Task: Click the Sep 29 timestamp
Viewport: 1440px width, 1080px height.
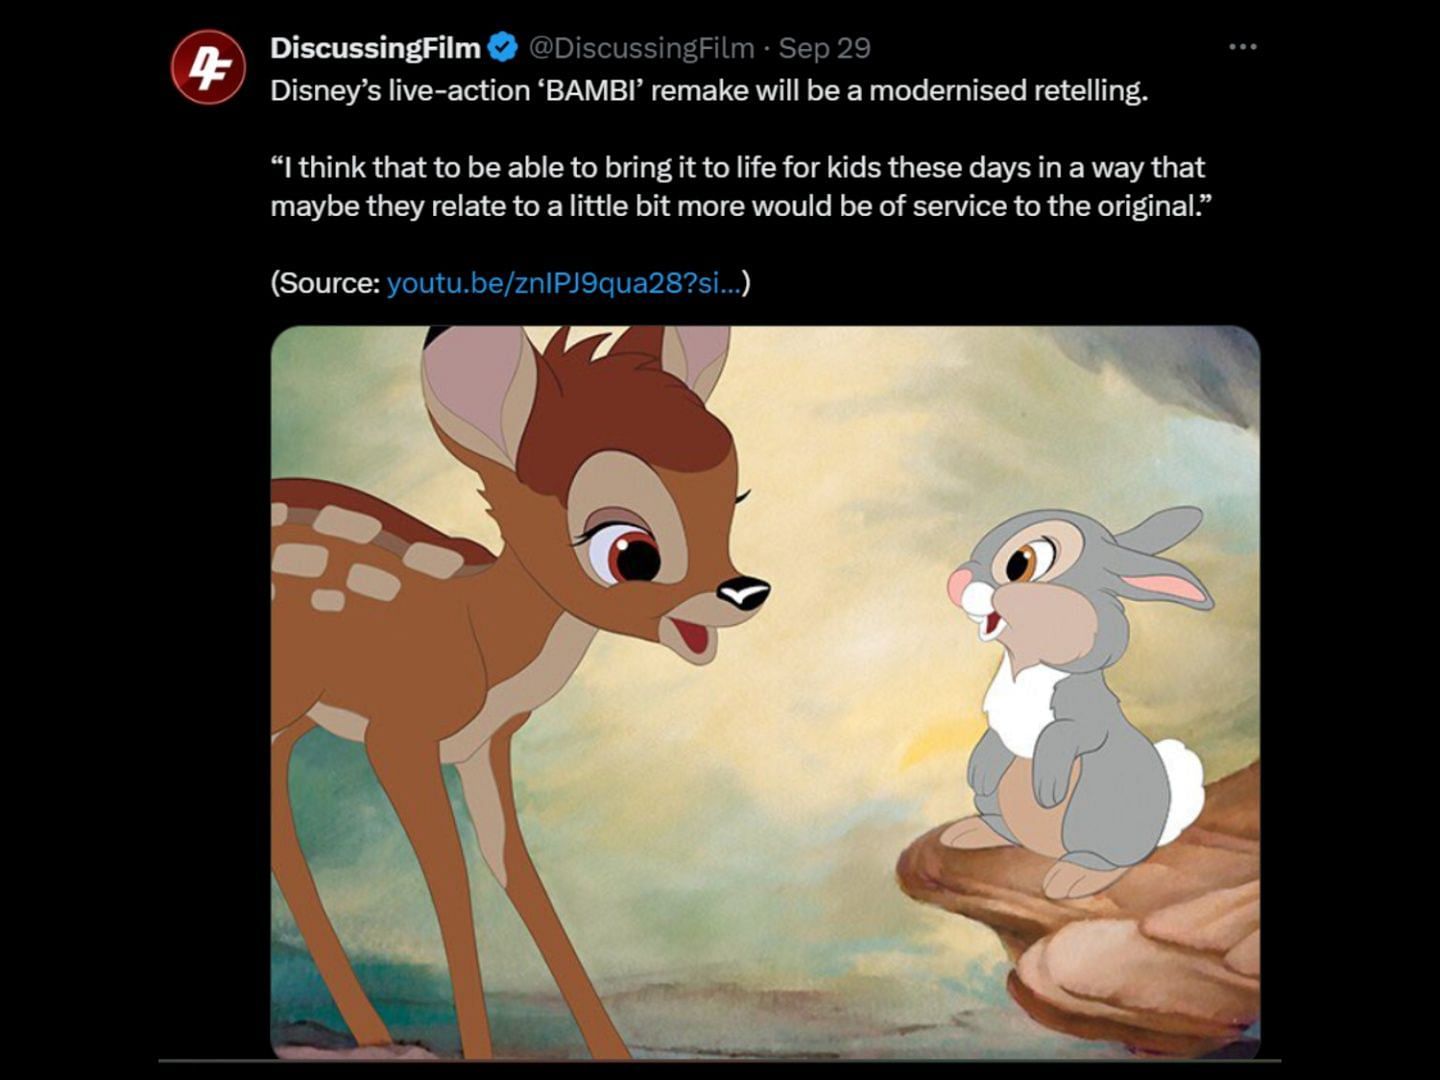Action: 824,47
